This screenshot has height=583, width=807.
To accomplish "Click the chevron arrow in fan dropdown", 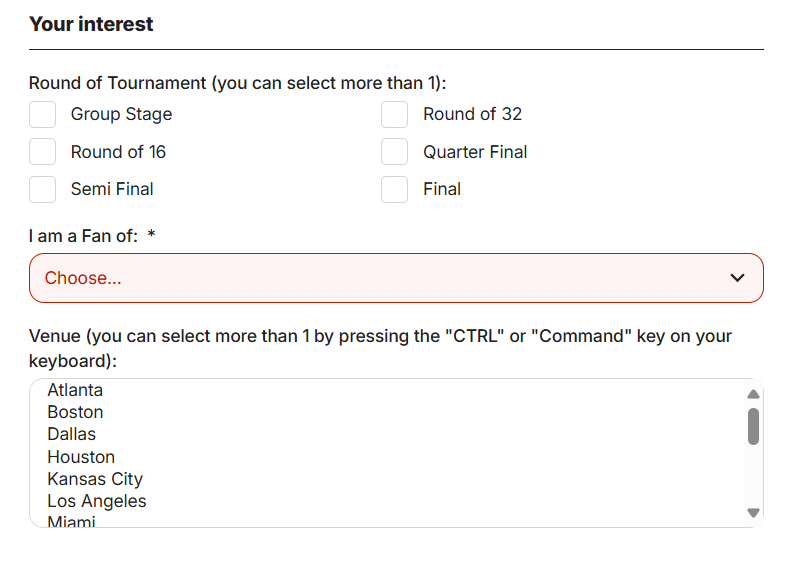I will (738, 278).
